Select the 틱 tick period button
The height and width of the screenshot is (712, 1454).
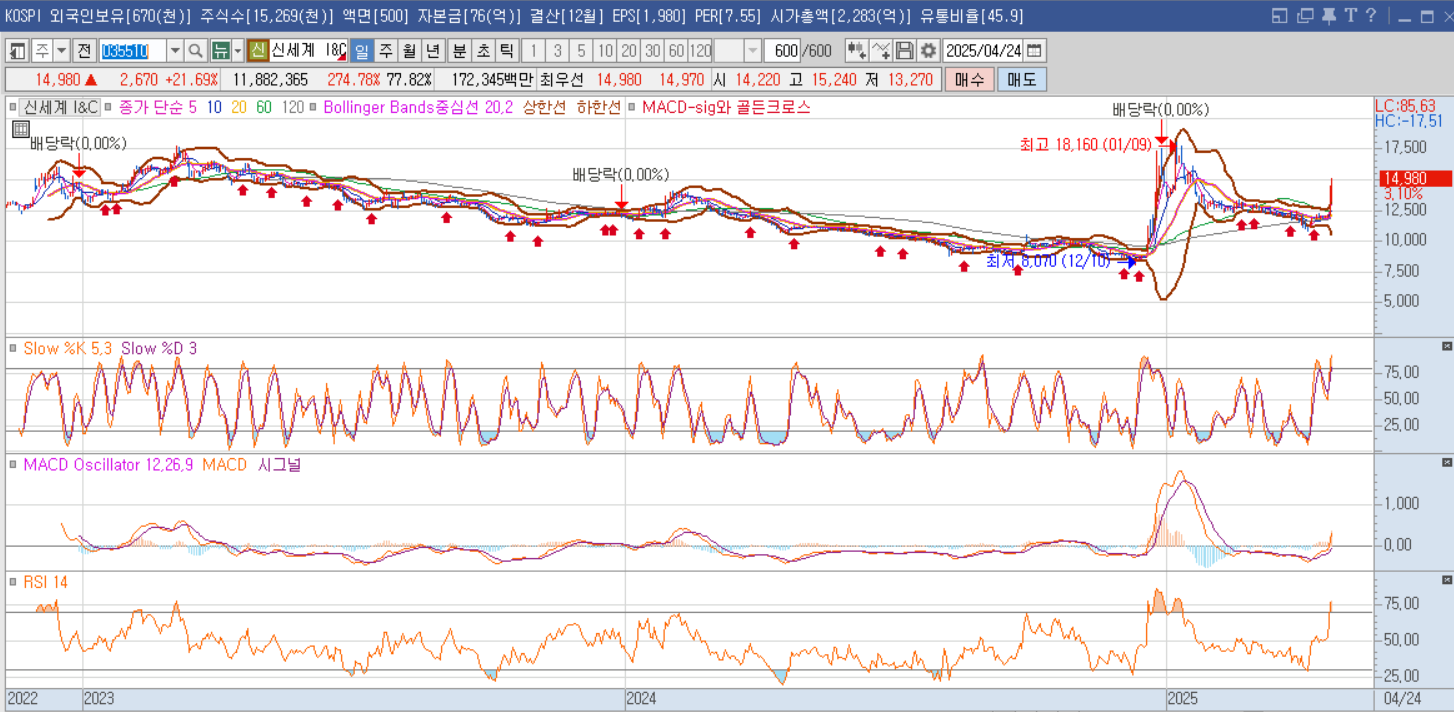[507, 51]
